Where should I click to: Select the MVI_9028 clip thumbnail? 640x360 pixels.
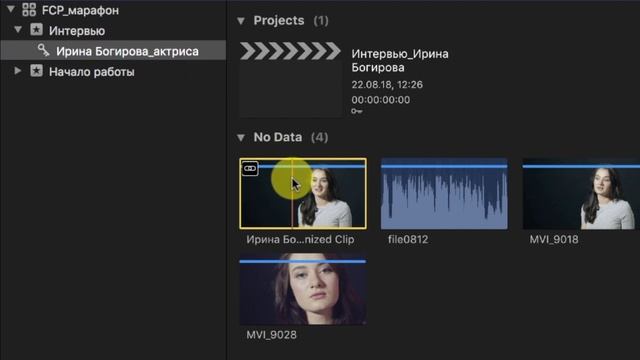(x=303, y=289)
